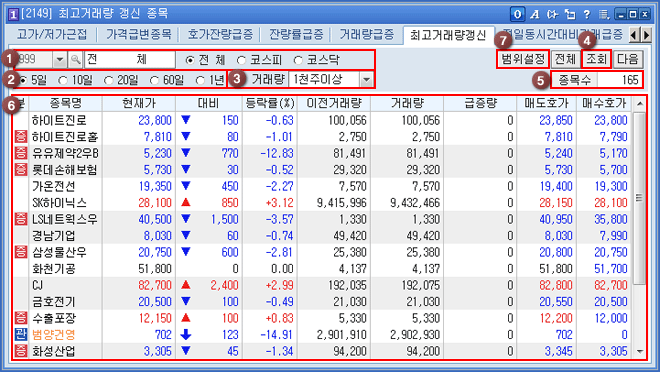Switch to the 가격급변종목 tab
660x372 pixels.
click(x=138, y=35)
